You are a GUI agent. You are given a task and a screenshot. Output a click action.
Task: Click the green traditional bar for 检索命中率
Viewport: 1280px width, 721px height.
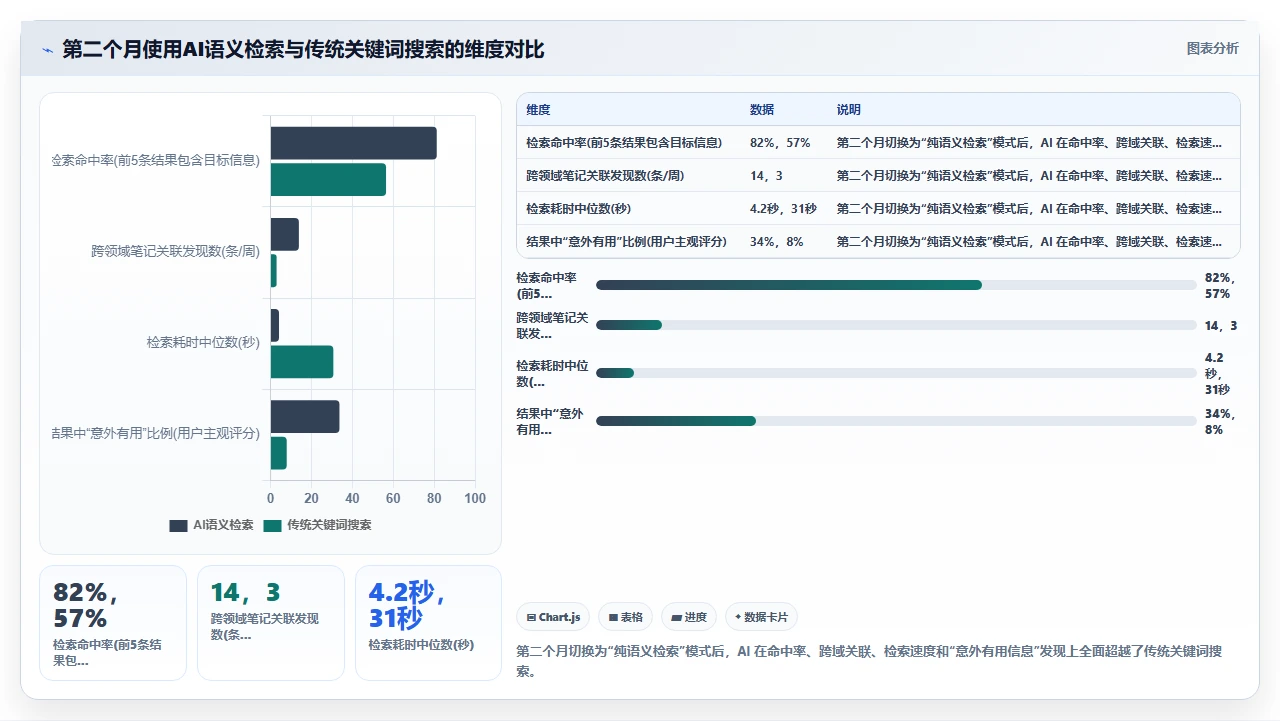(328, 180)
